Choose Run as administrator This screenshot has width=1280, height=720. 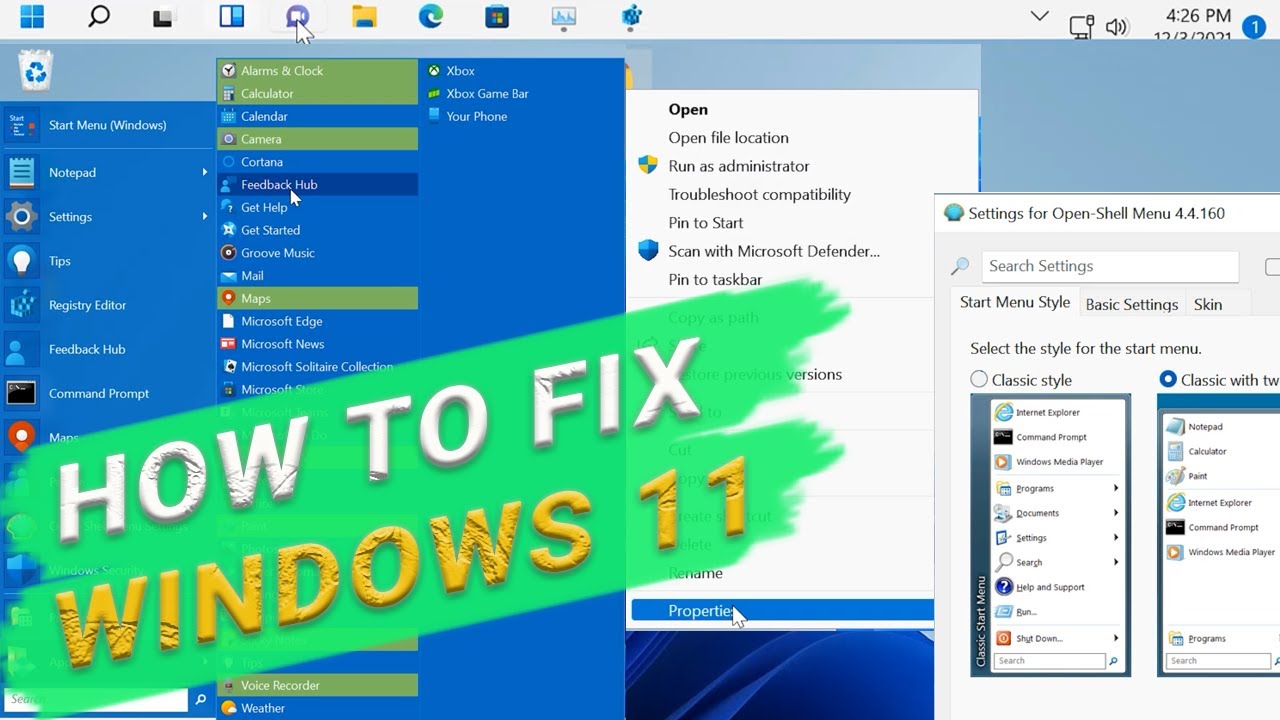pos(739,166)
